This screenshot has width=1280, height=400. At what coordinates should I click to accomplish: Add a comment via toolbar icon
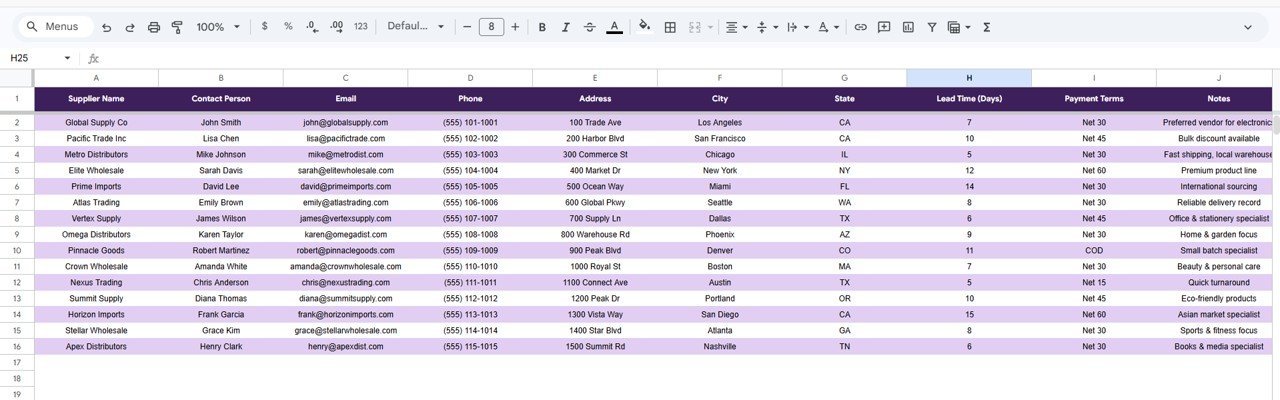click(884, 27)
